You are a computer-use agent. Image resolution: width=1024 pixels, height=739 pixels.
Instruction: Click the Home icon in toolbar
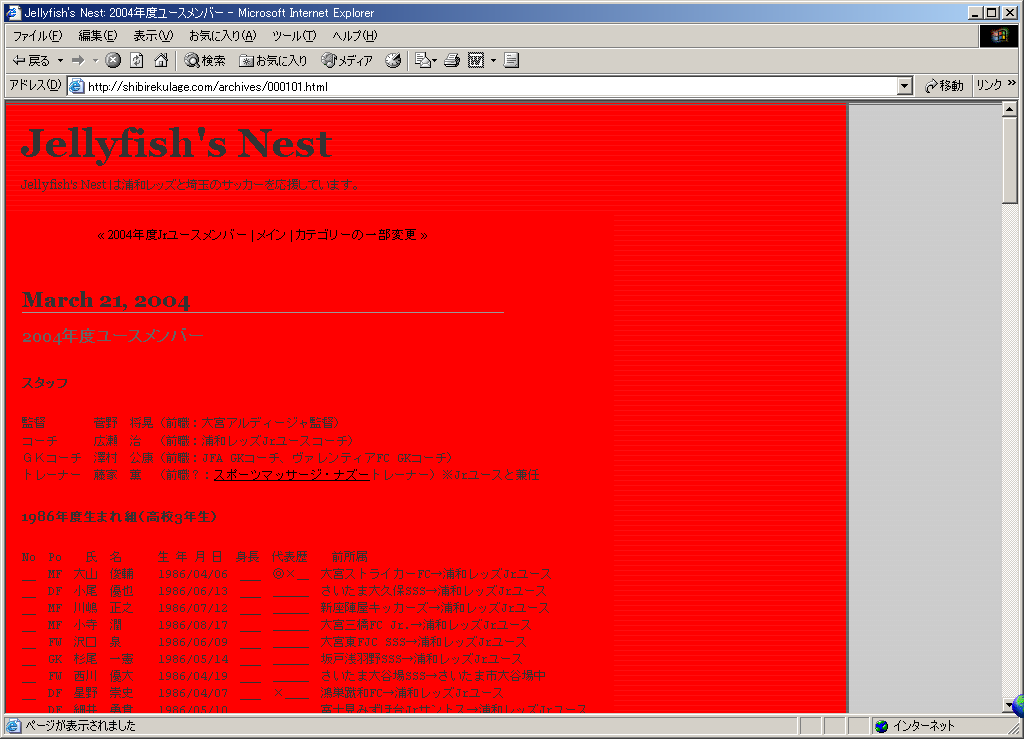(x=161, y=61)
